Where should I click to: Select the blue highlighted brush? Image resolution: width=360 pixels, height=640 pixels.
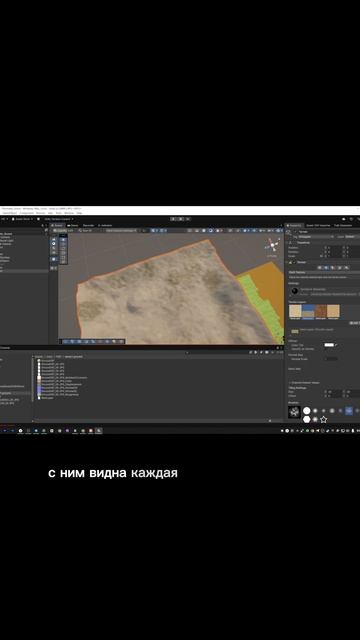pyautogui.click(x=349, y=411)
